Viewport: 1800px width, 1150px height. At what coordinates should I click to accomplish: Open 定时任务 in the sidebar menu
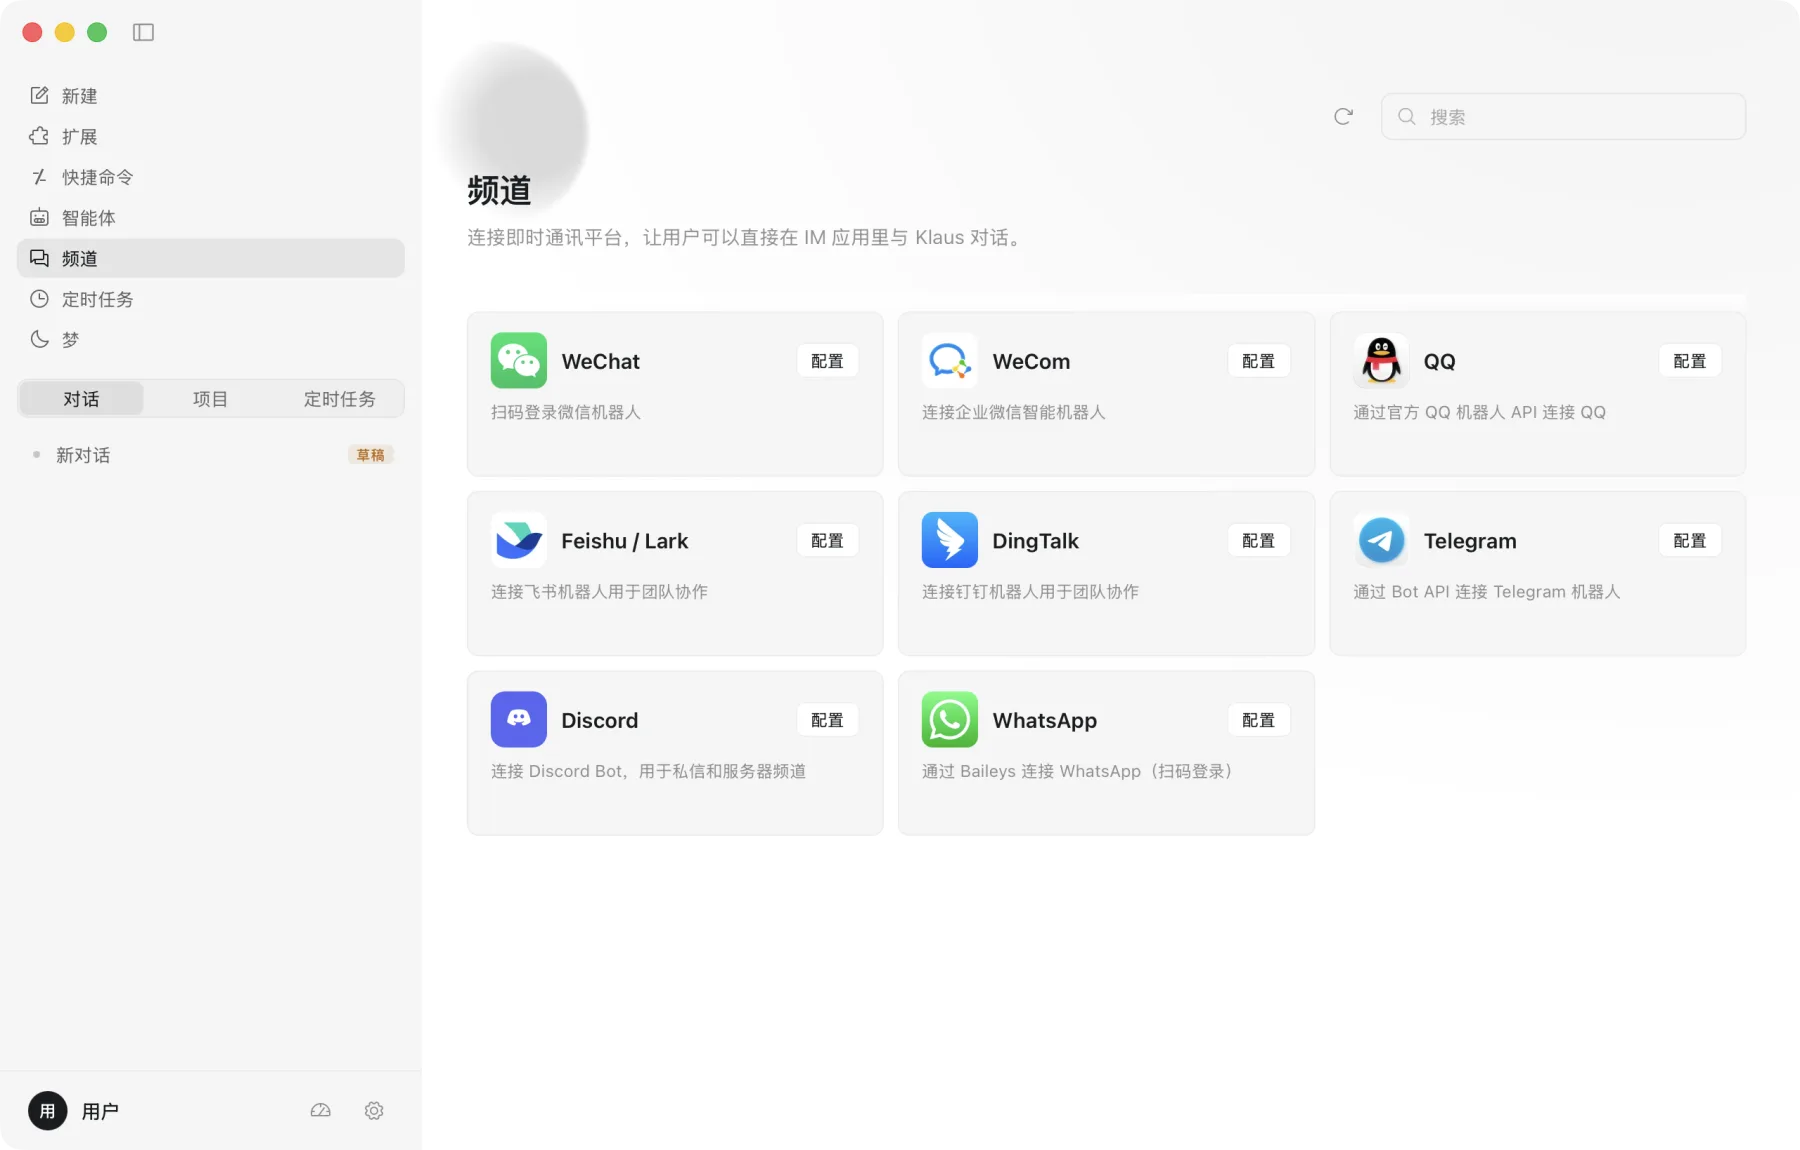(210, 299)
